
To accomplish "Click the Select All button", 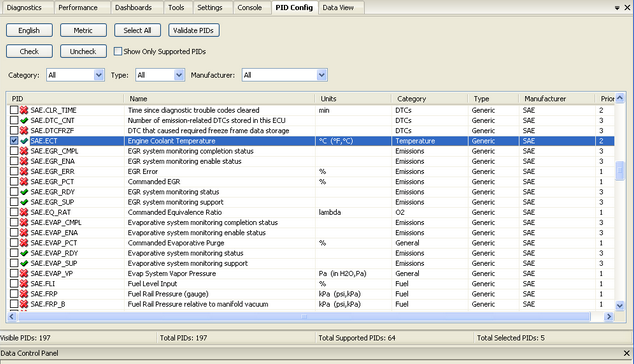I will (x=137, y=30).
